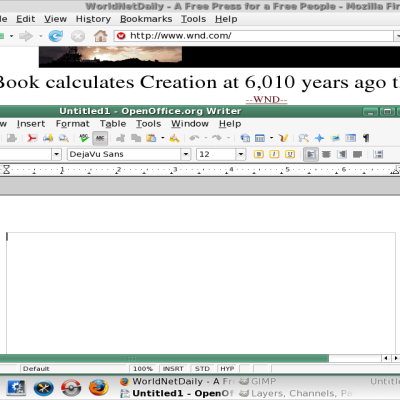Click the Print File Directly icon
Screen dimensions: 400x400
point(48,138)
